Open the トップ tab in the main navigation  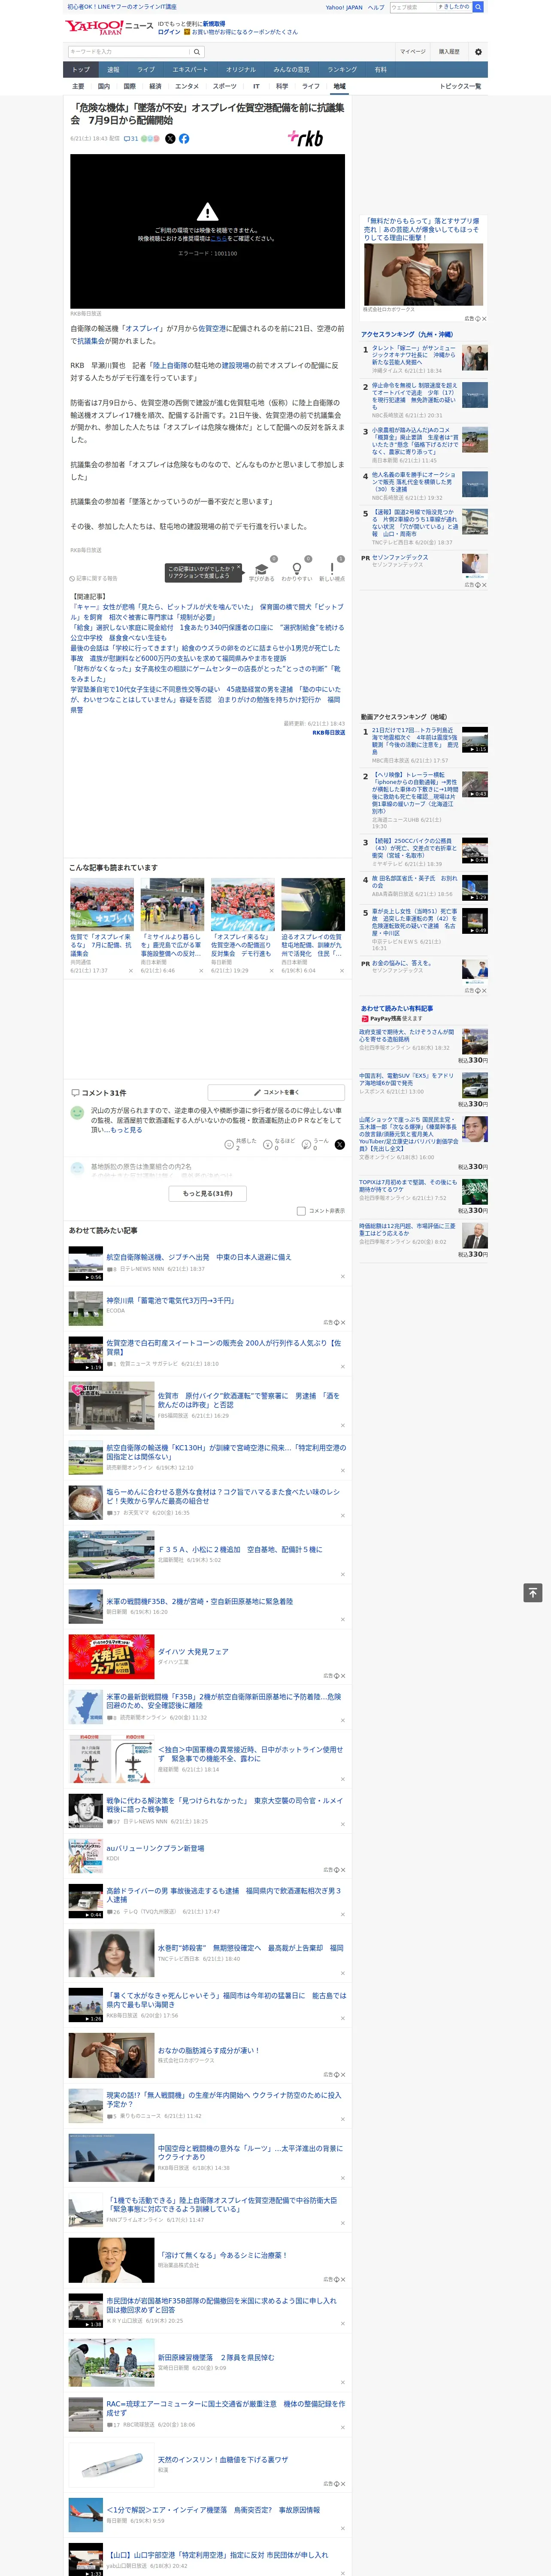pos(81,69)
